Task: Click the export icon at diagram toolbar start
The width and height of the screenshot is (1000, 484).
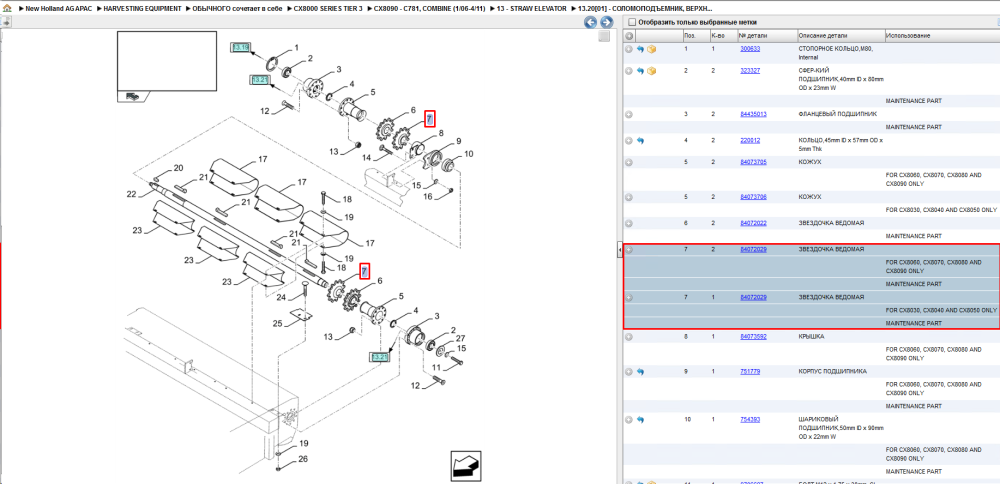Action: [5, 22]
